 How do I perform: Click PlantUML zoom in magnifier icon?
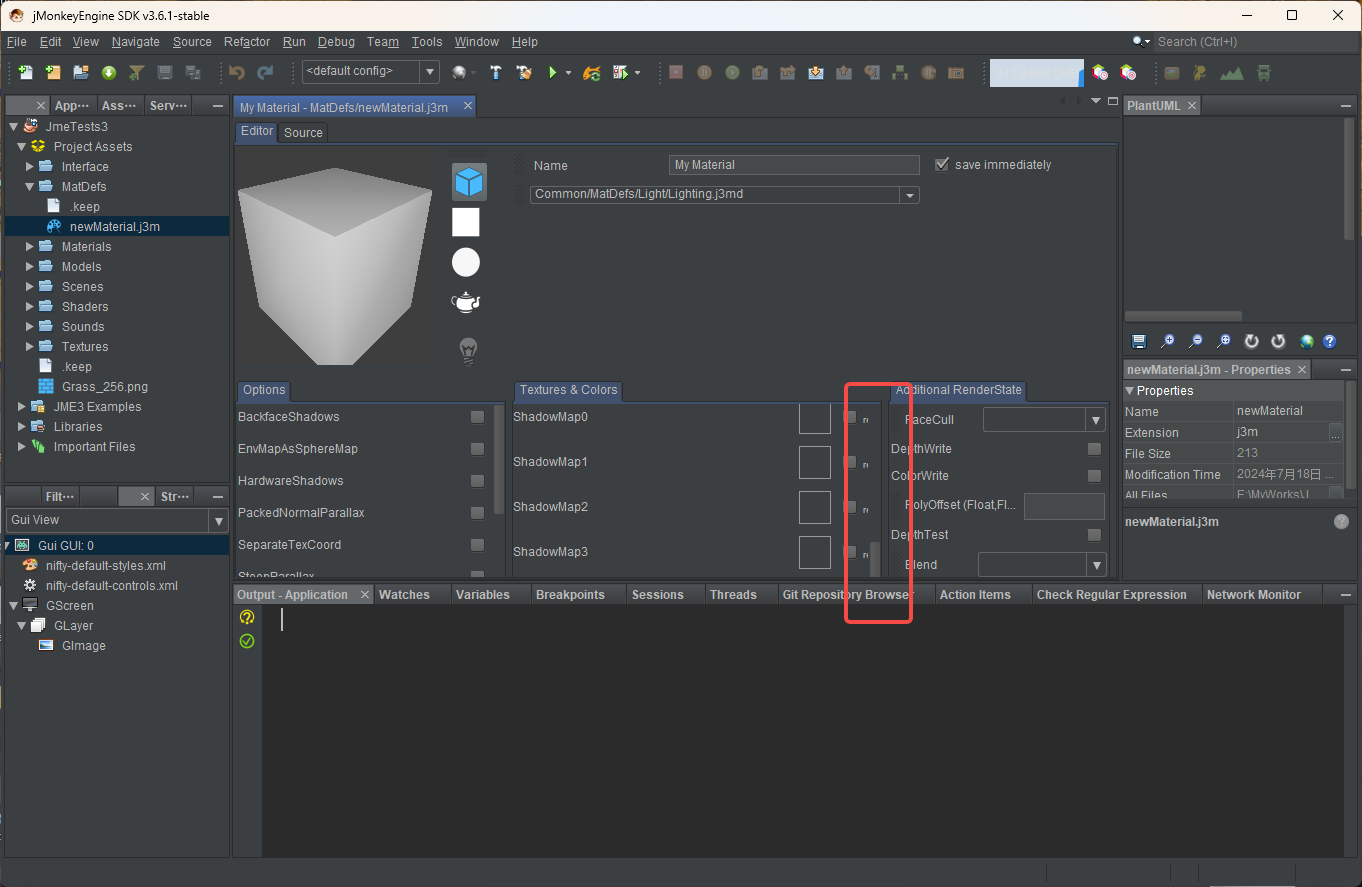point(1168,341)
